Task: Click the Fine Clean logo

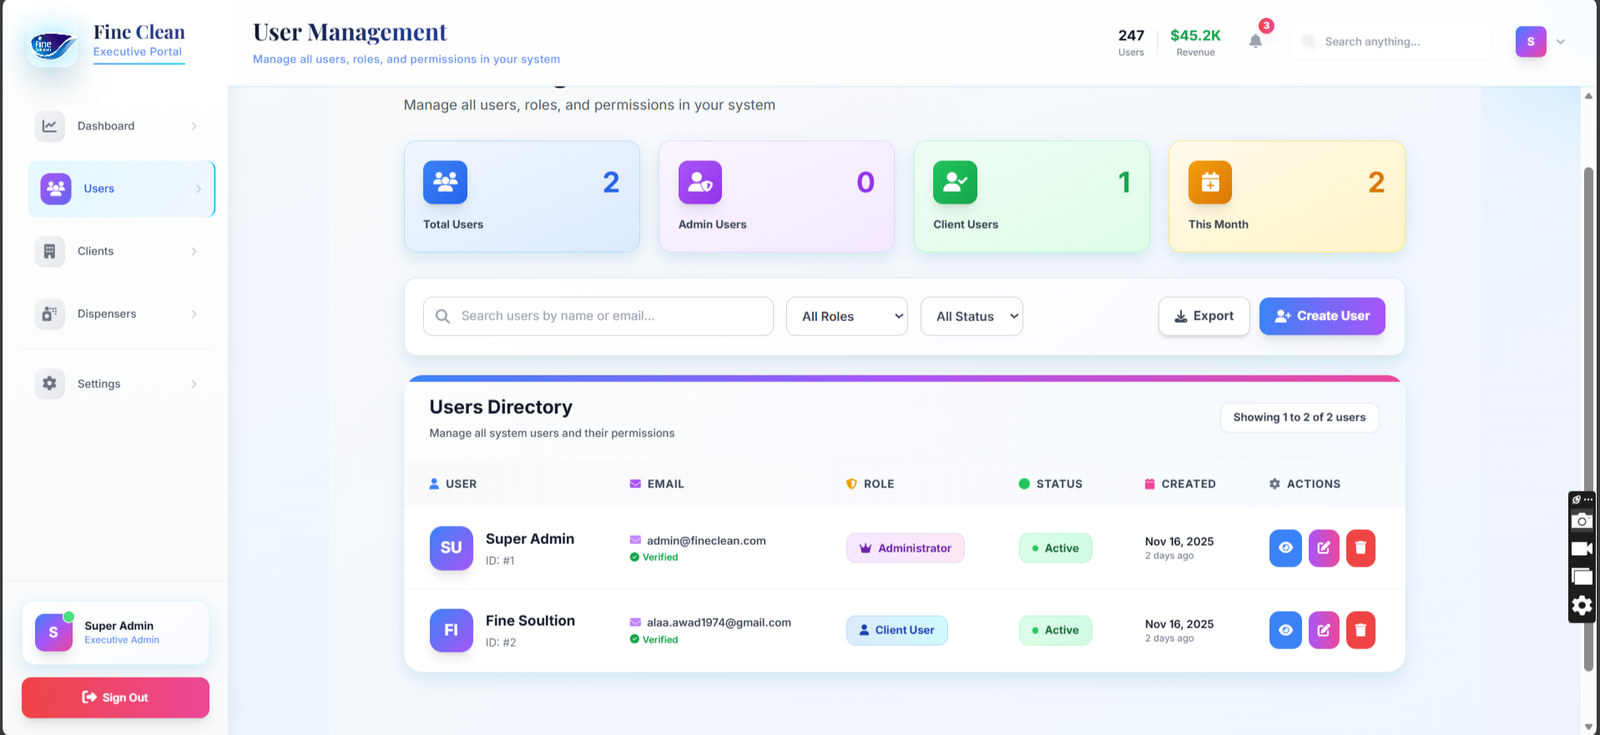Action: pos(53,45)
